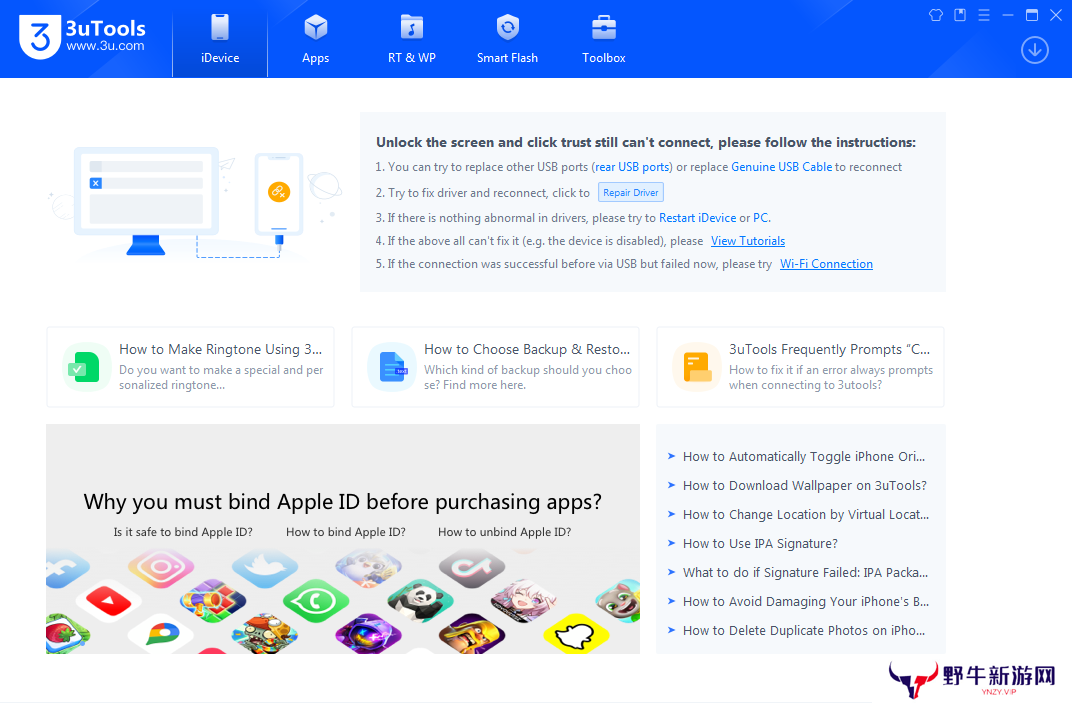Open How to Change Location by Virtual Location
This screenshot has width=1072, height=705.
pyautogui.click(x=805, y=514)
